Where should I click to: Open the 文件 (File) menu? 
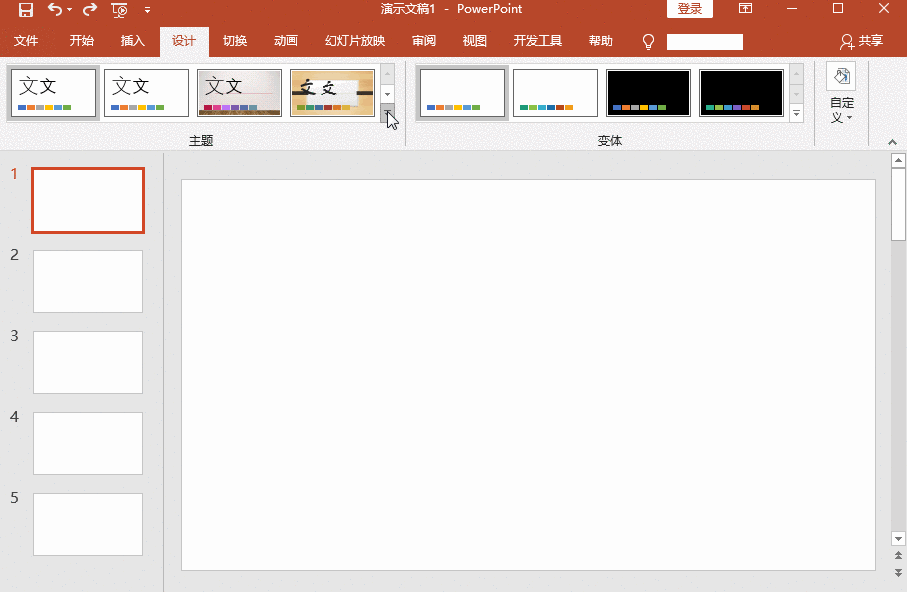coord(26,42)
